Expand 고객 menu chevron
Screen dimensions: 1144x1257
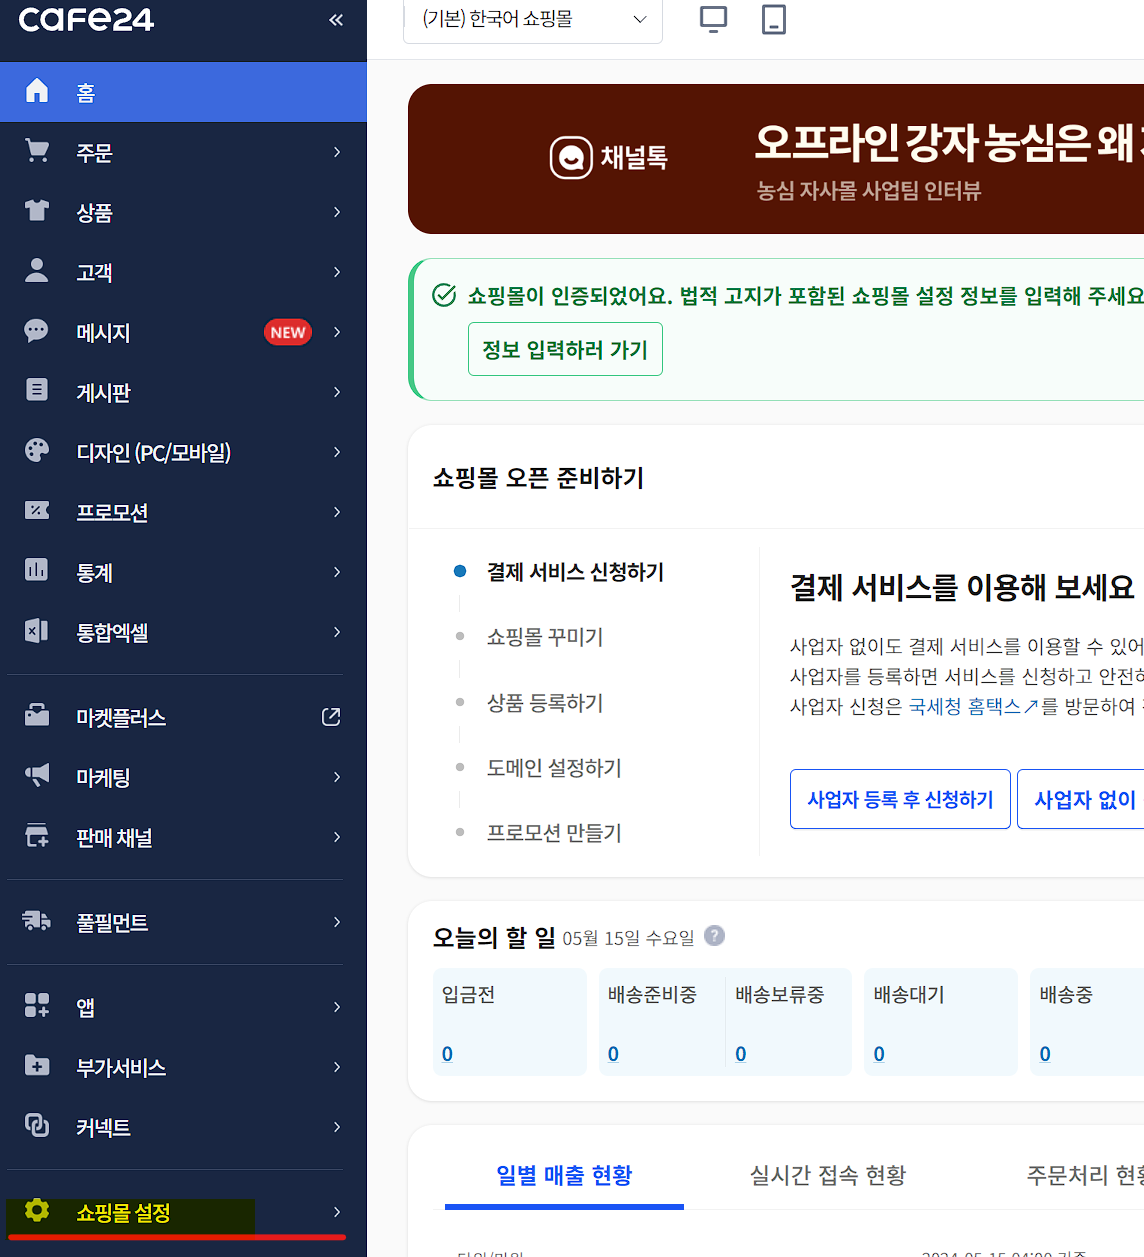[x=337, y=272]
